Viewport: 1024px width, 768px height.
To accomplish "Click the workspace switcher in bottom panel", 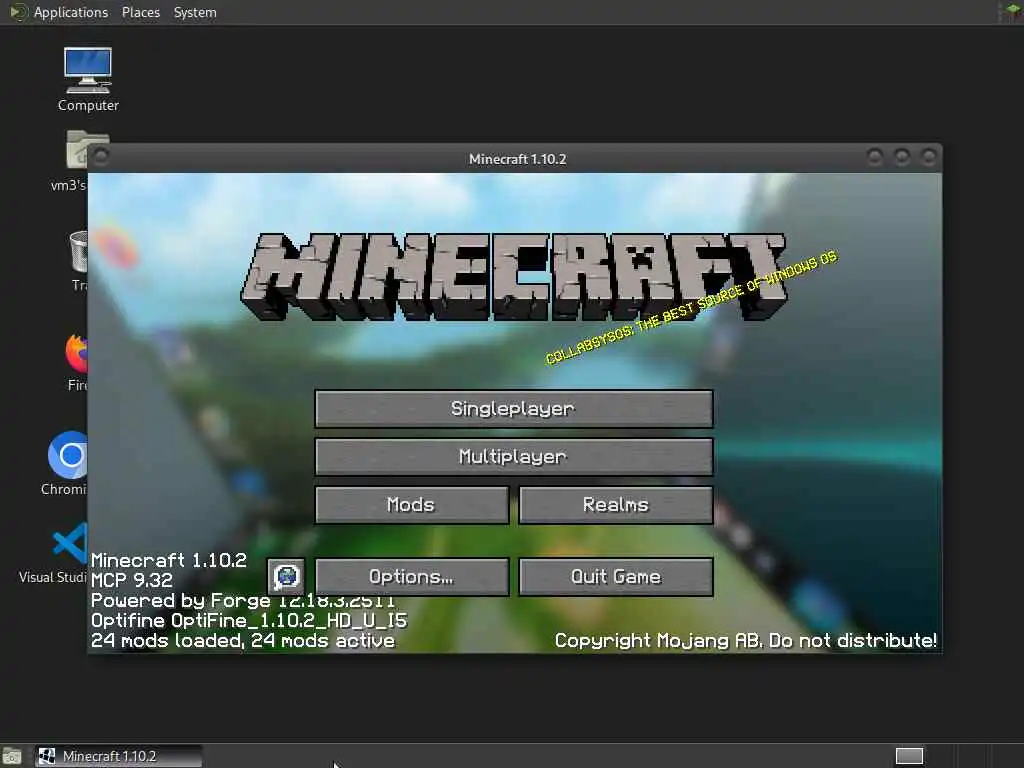I will pos(909,756).
